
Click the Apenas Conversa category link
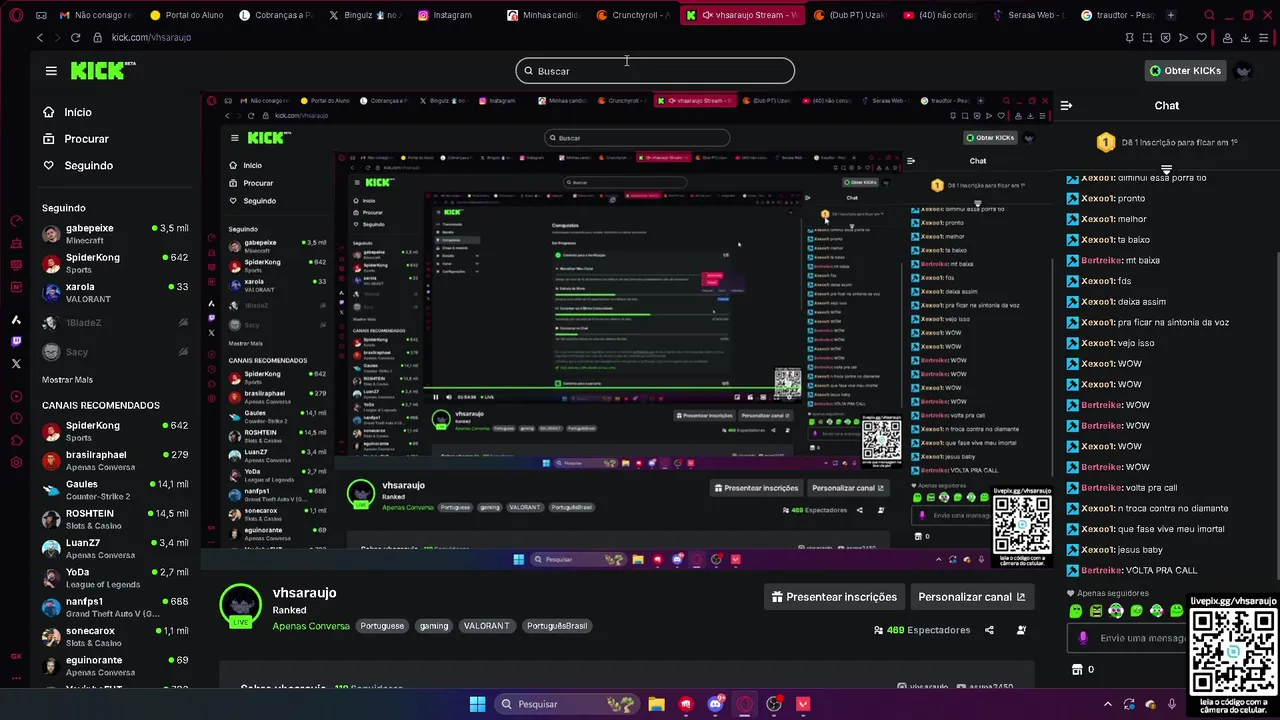[312, 626]
